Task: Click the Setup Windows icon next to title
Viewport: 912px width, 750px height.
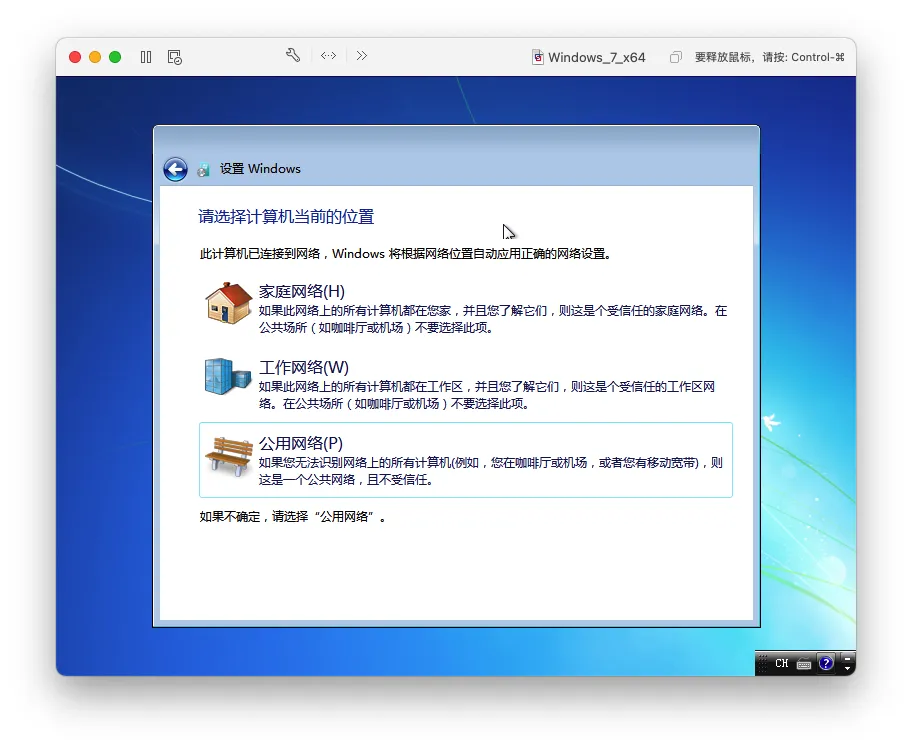Action: (x=203, y=169)
